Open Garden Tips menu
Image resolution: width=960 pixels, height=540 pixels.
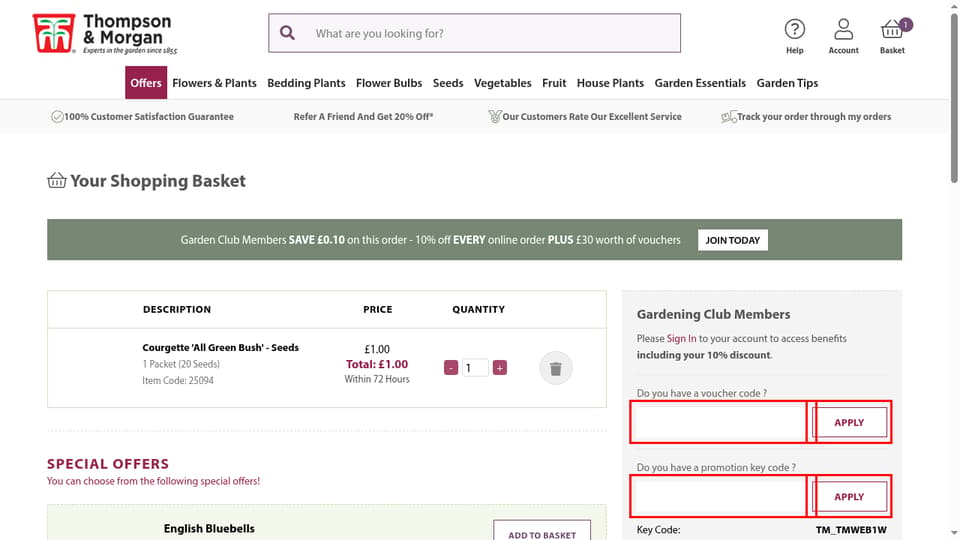coord(787,83)
